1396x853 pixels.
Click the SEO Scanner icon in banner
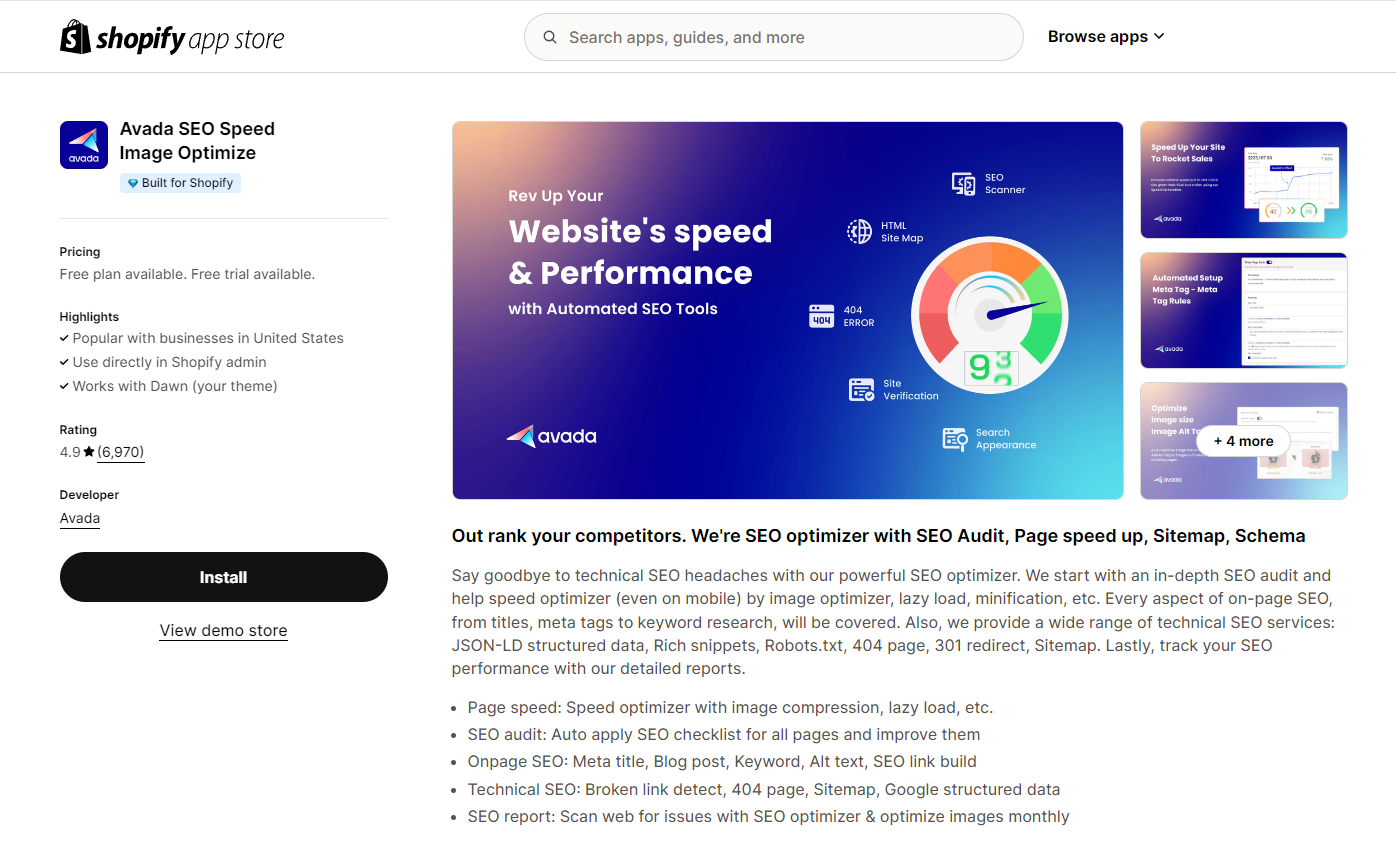963,184
